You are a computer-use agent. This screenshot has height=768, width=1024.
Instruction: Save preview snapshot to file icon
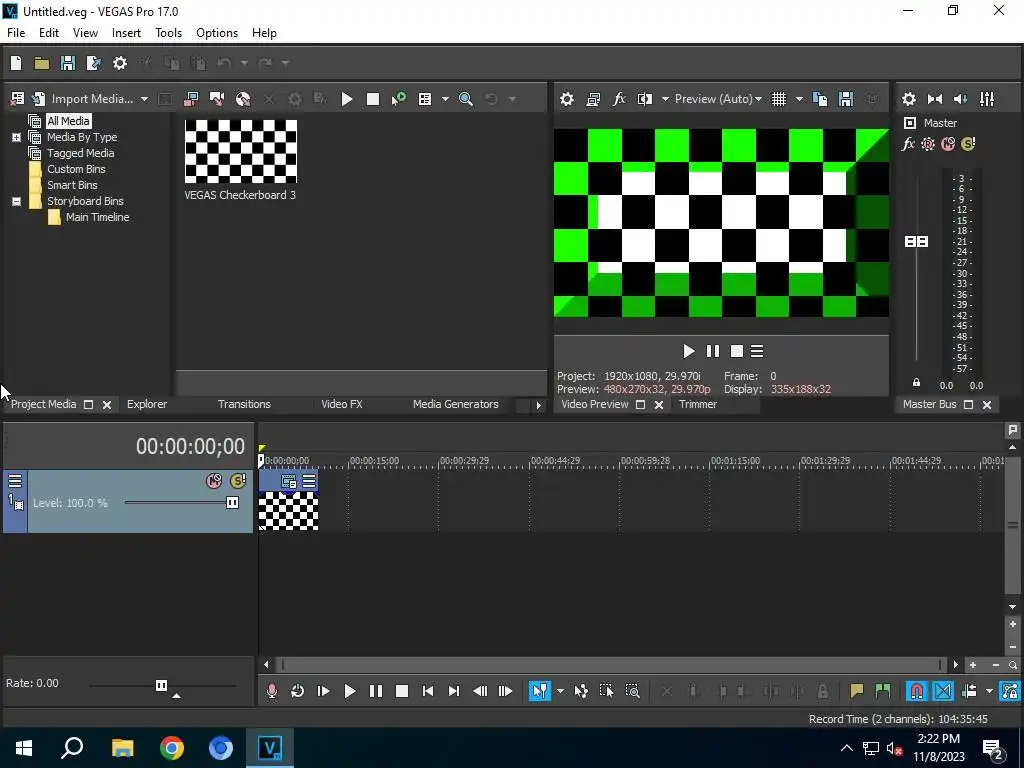[846, 99]
